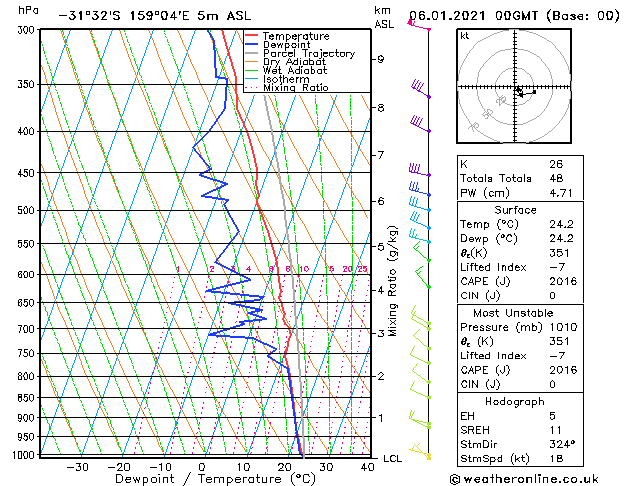Screen dimensions: 629x486
Task: Click the red Temperature legend line swatch
Action: click(x=252, y=36)
